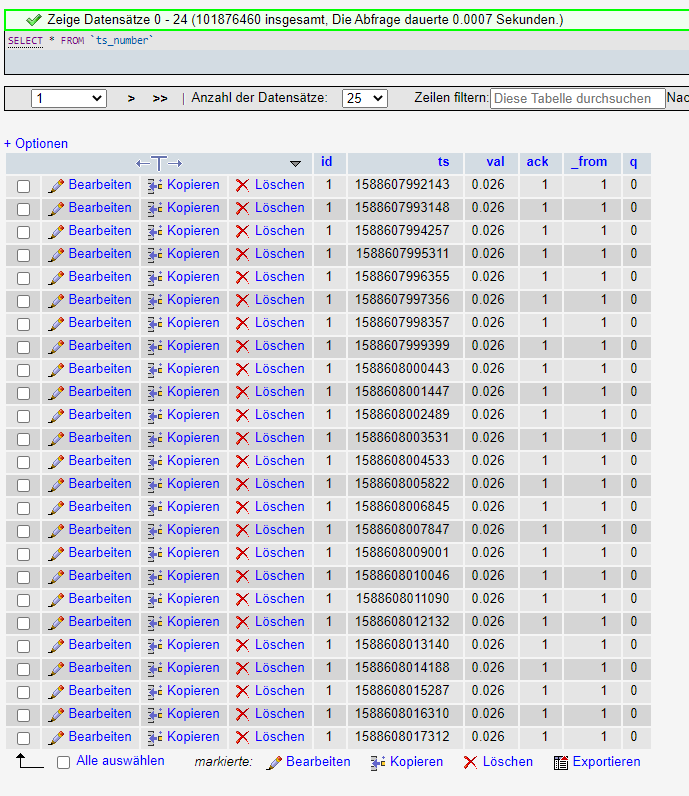Click pencil icon in row ts 1588607992143
689x796 pixels.
(56, 186)
